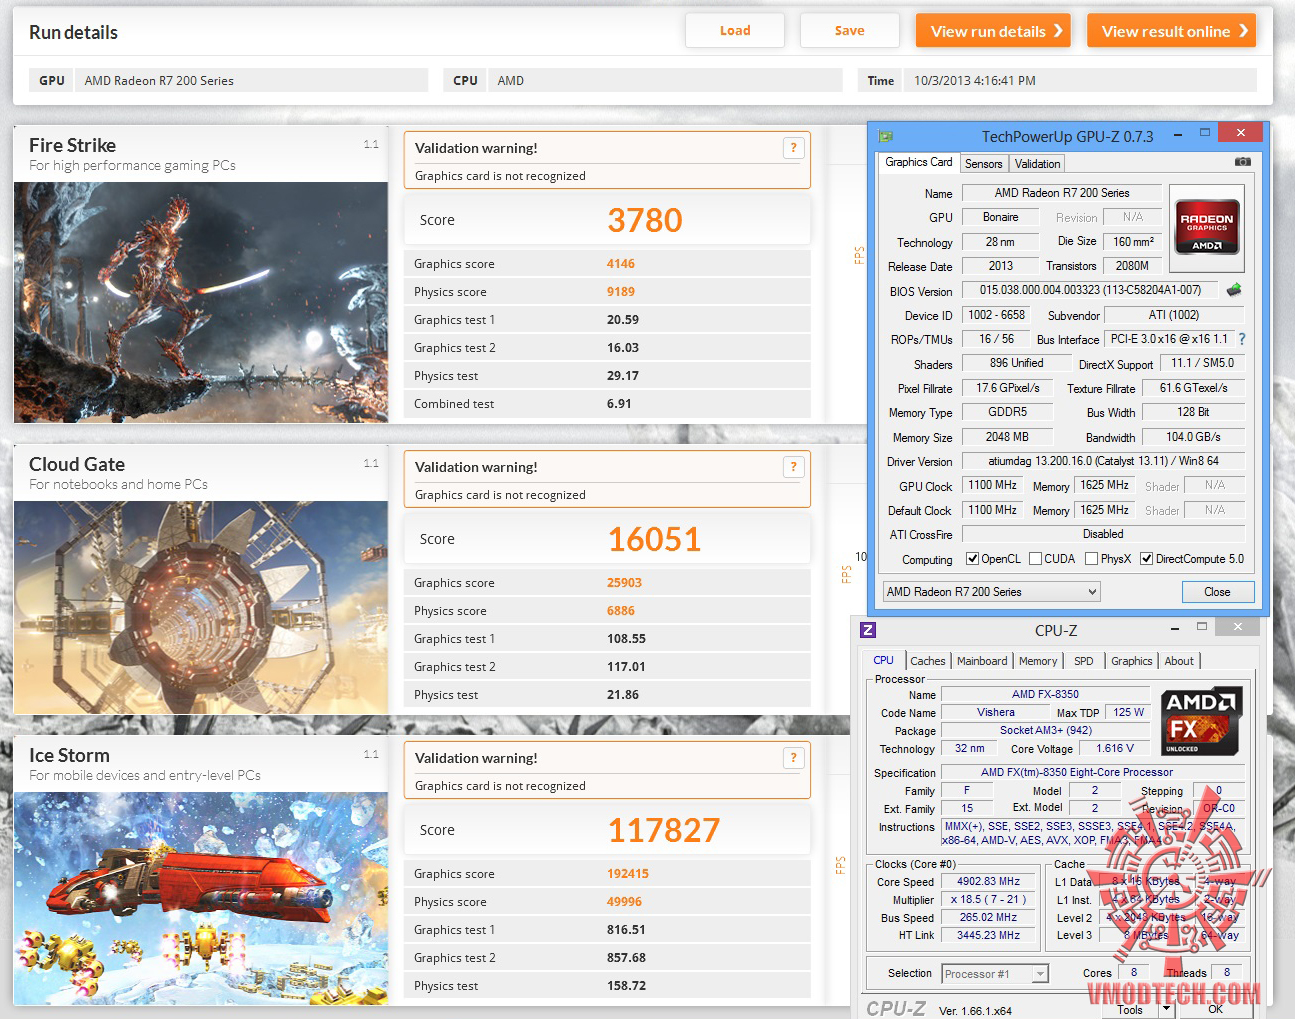
Task: Click the OK button in CPU-Z
Action: coord(1215,1009)
